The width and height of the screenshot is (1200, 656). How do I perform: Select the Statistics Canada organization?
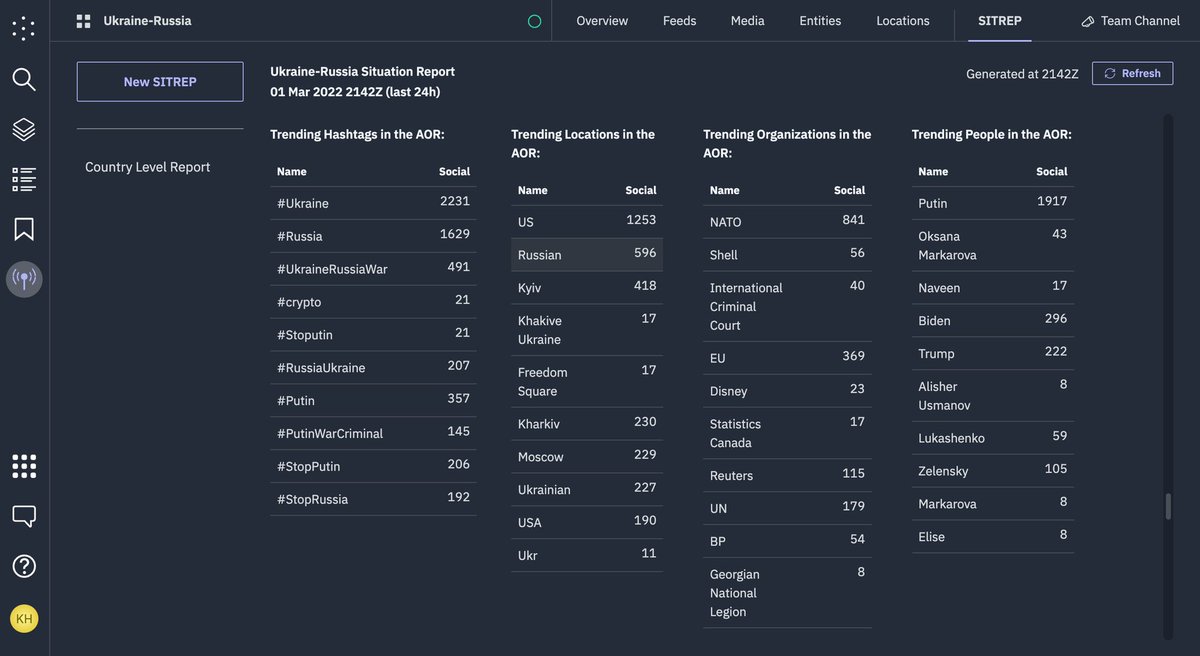tap(787, 433)
